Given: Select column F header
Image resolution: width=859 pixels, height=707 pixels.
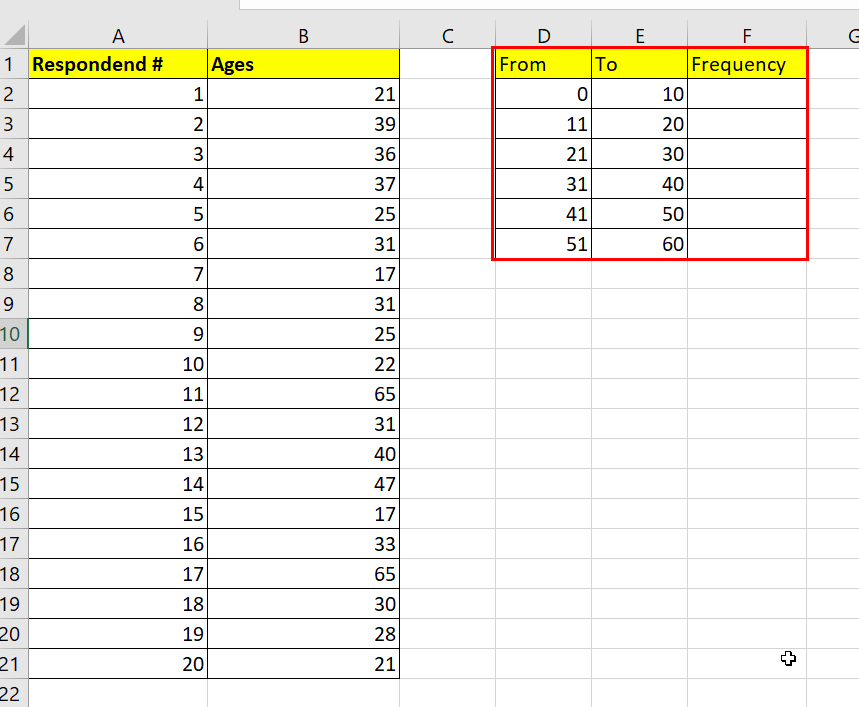Looking at the screenshot, I should [747, 36].
